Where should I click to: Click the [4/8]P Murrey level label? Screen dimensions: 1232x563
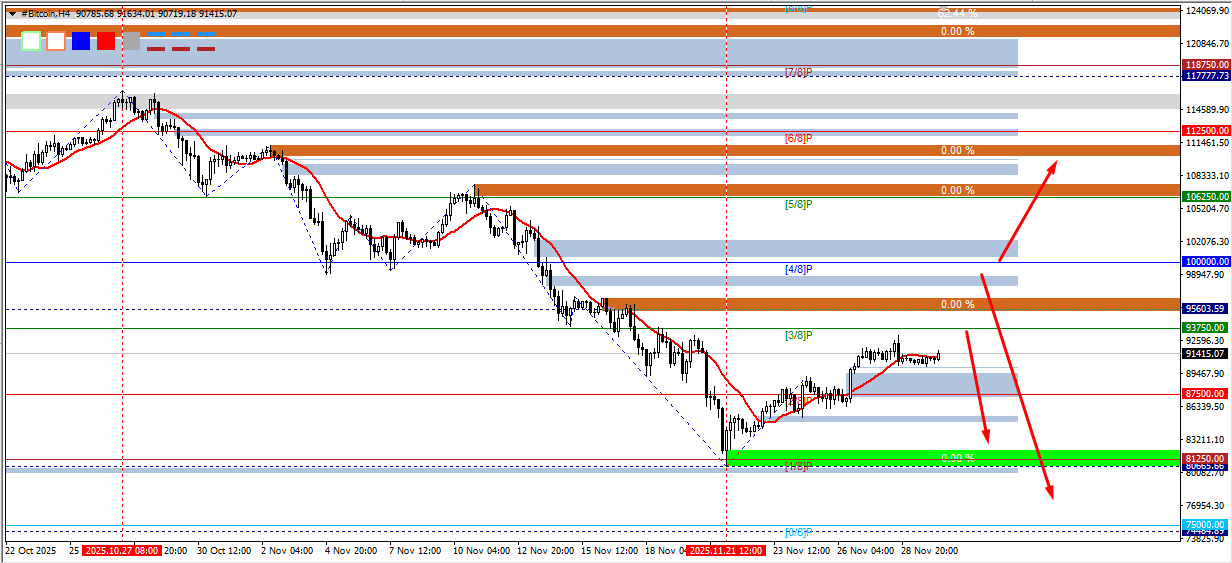(x=798, y=270)
